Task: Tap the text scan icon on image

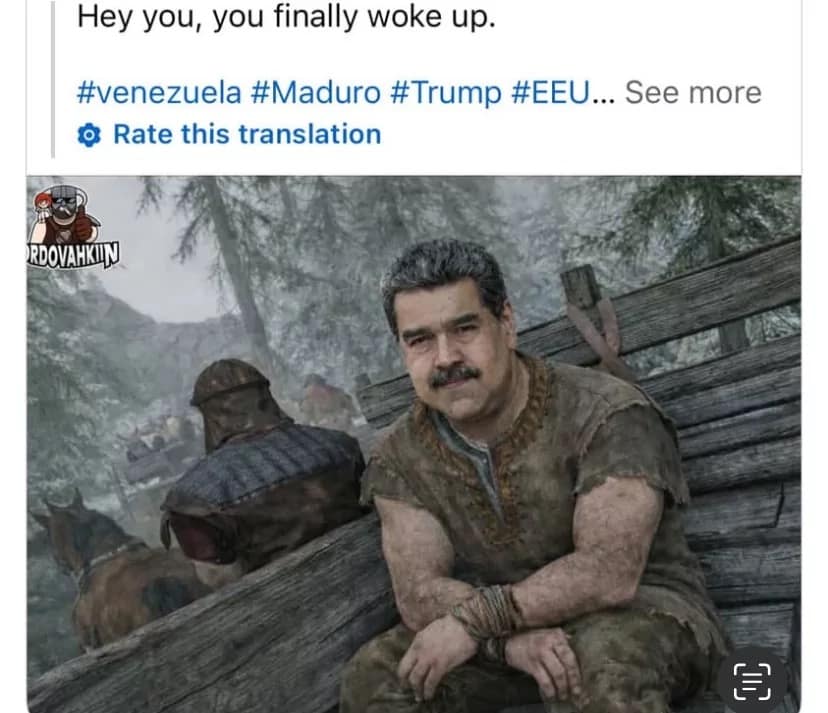Action: pyautogui.click(x=752, y=682)
